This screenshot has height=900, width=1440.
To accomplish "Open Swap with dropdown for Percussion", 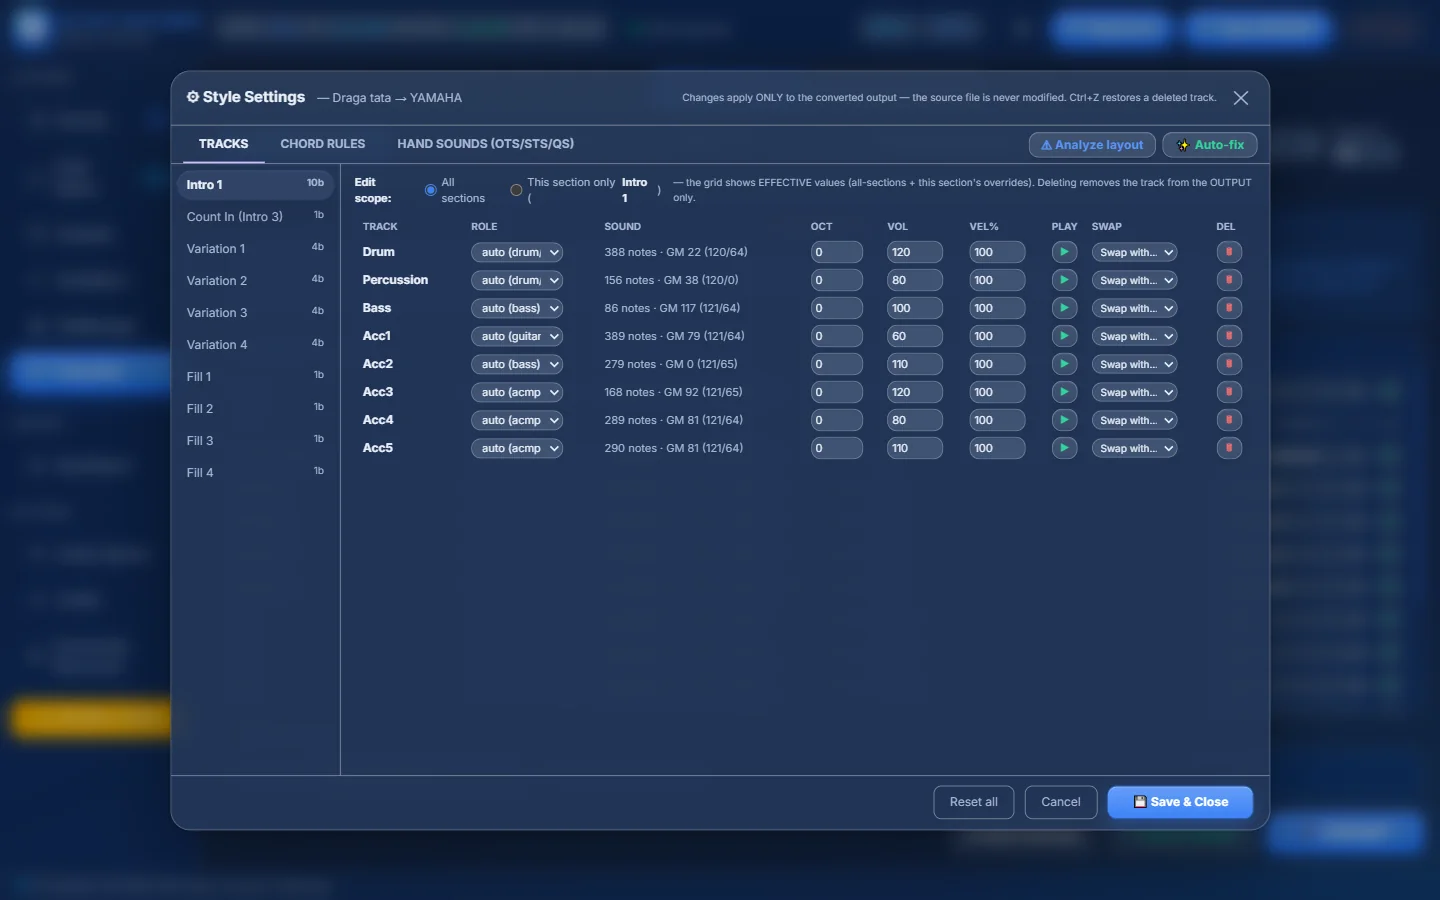I will click(1134, 280).
